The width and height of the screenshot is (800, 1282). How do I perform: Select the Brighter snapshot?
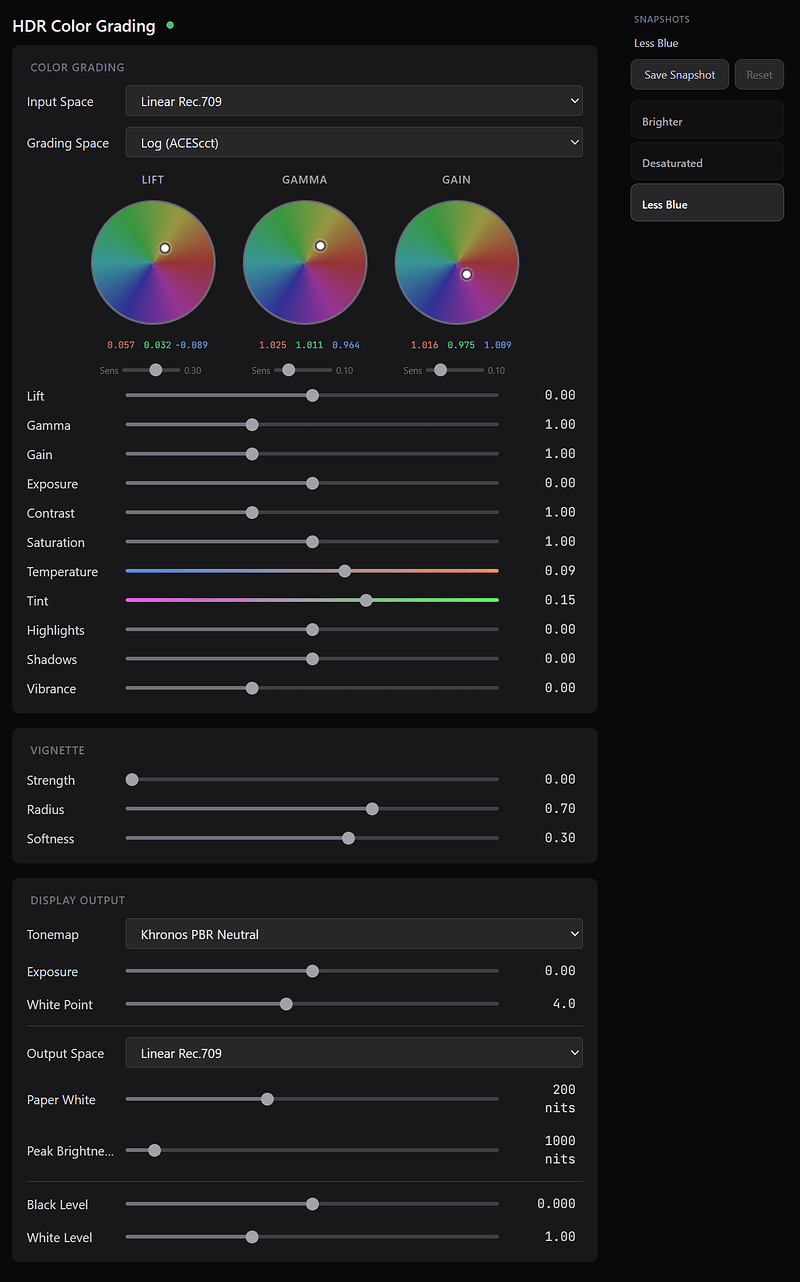click(x=707, y=121)
